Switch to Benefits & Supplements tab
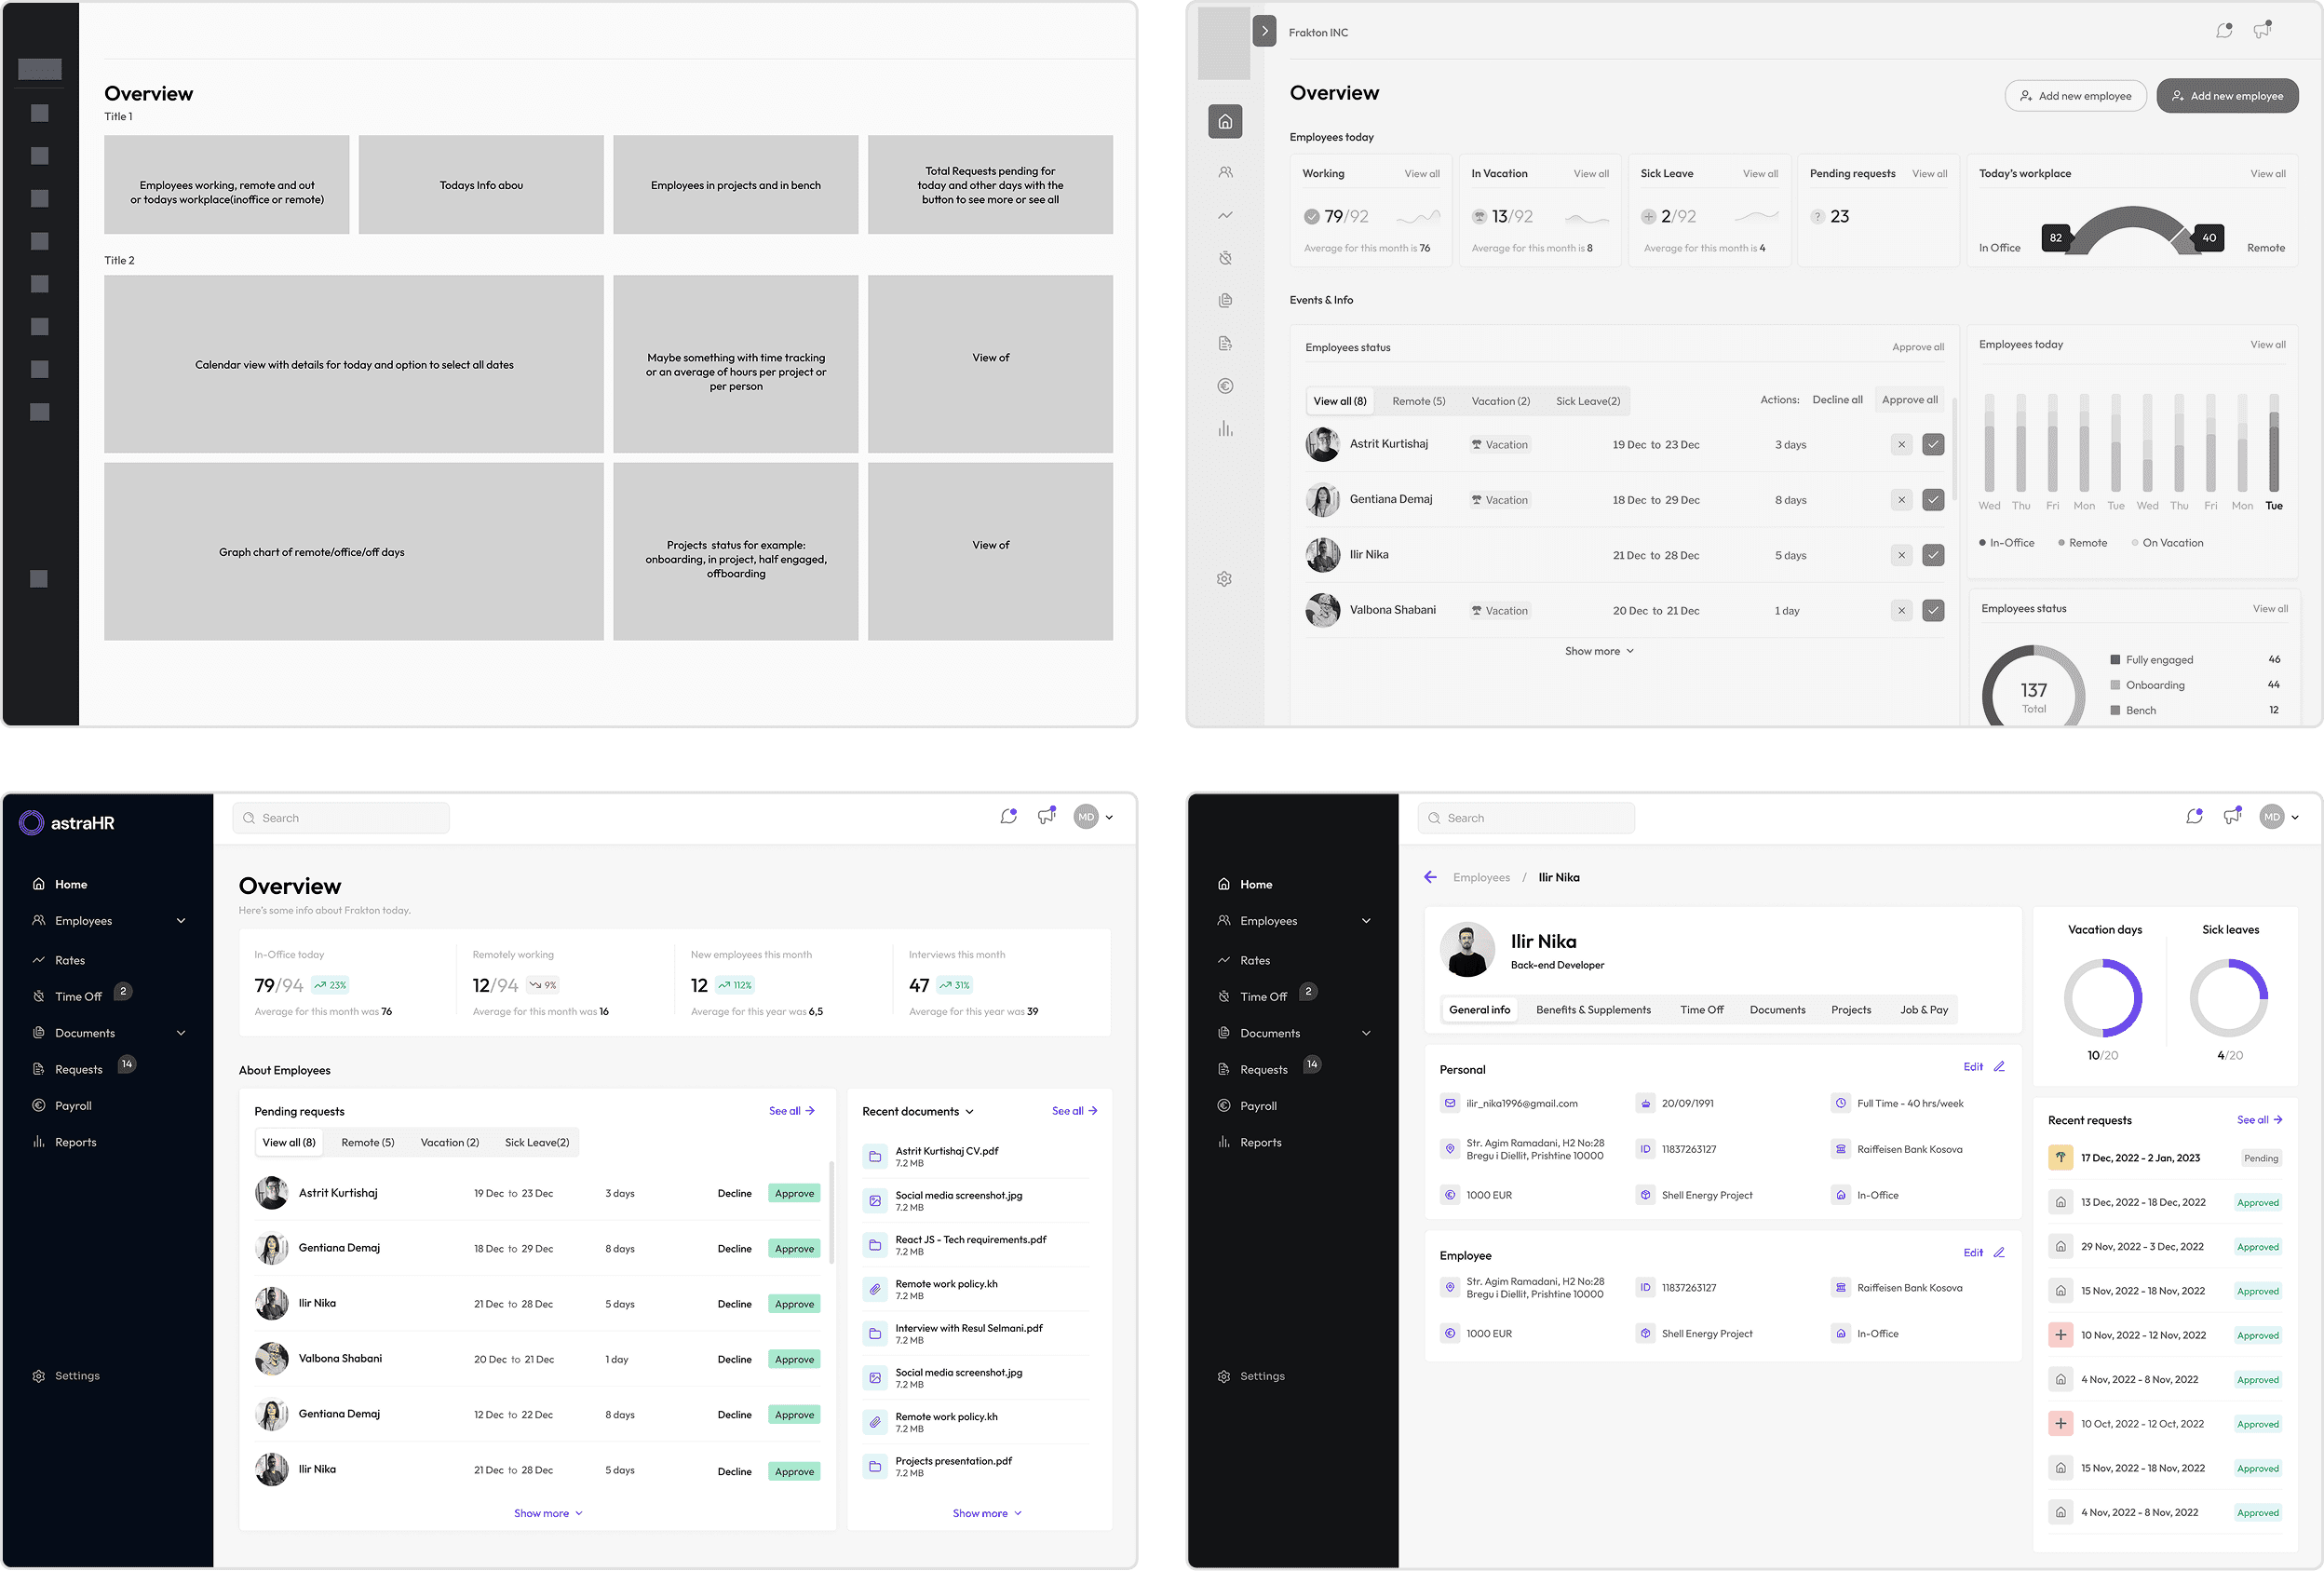 coord(1593,1010)
